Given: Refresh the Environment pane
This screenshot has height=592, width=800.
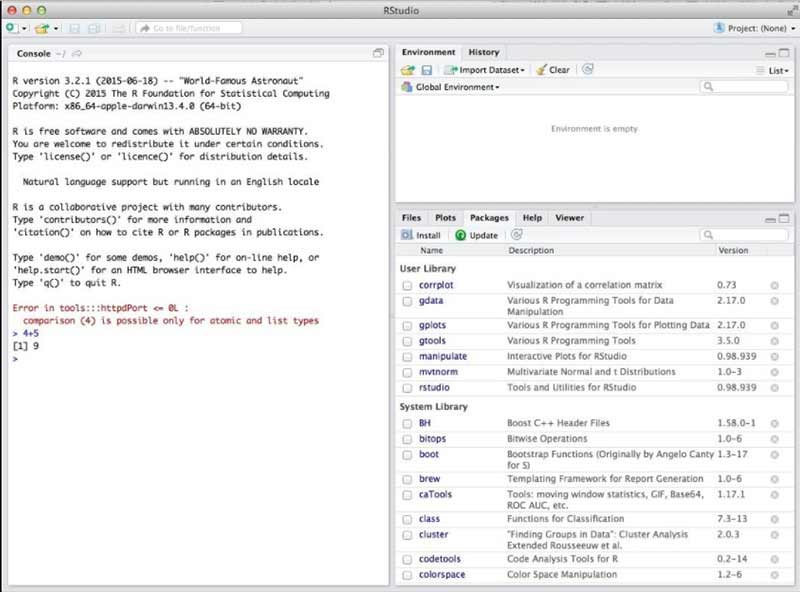Looking at the screenshot, I should coord(588,69).
